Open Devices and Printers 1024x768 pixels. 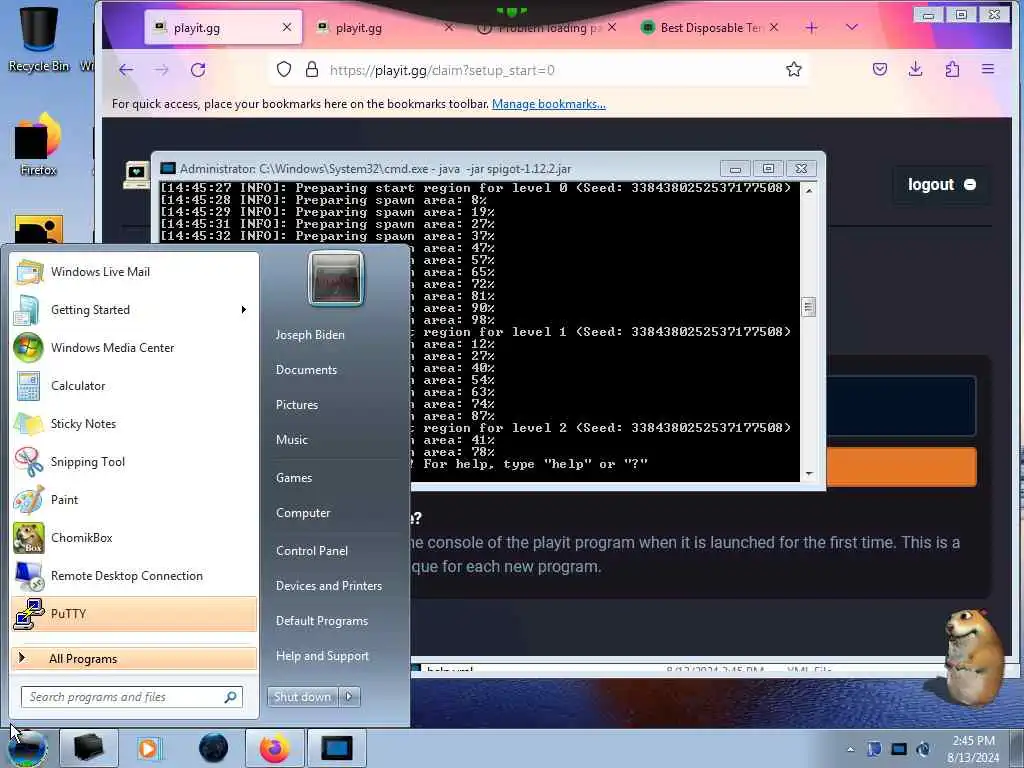point(328,586)
